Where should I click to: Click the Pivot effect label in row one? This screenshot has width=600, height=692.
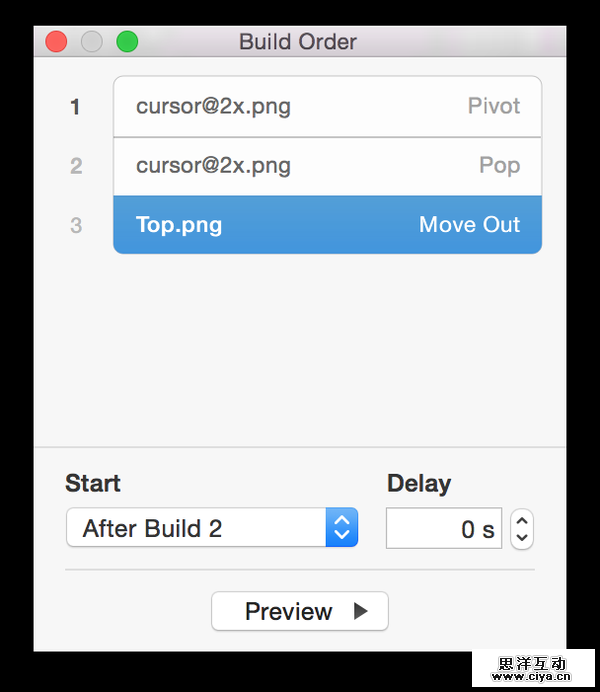pyautogui.click(x=494, y=106)
